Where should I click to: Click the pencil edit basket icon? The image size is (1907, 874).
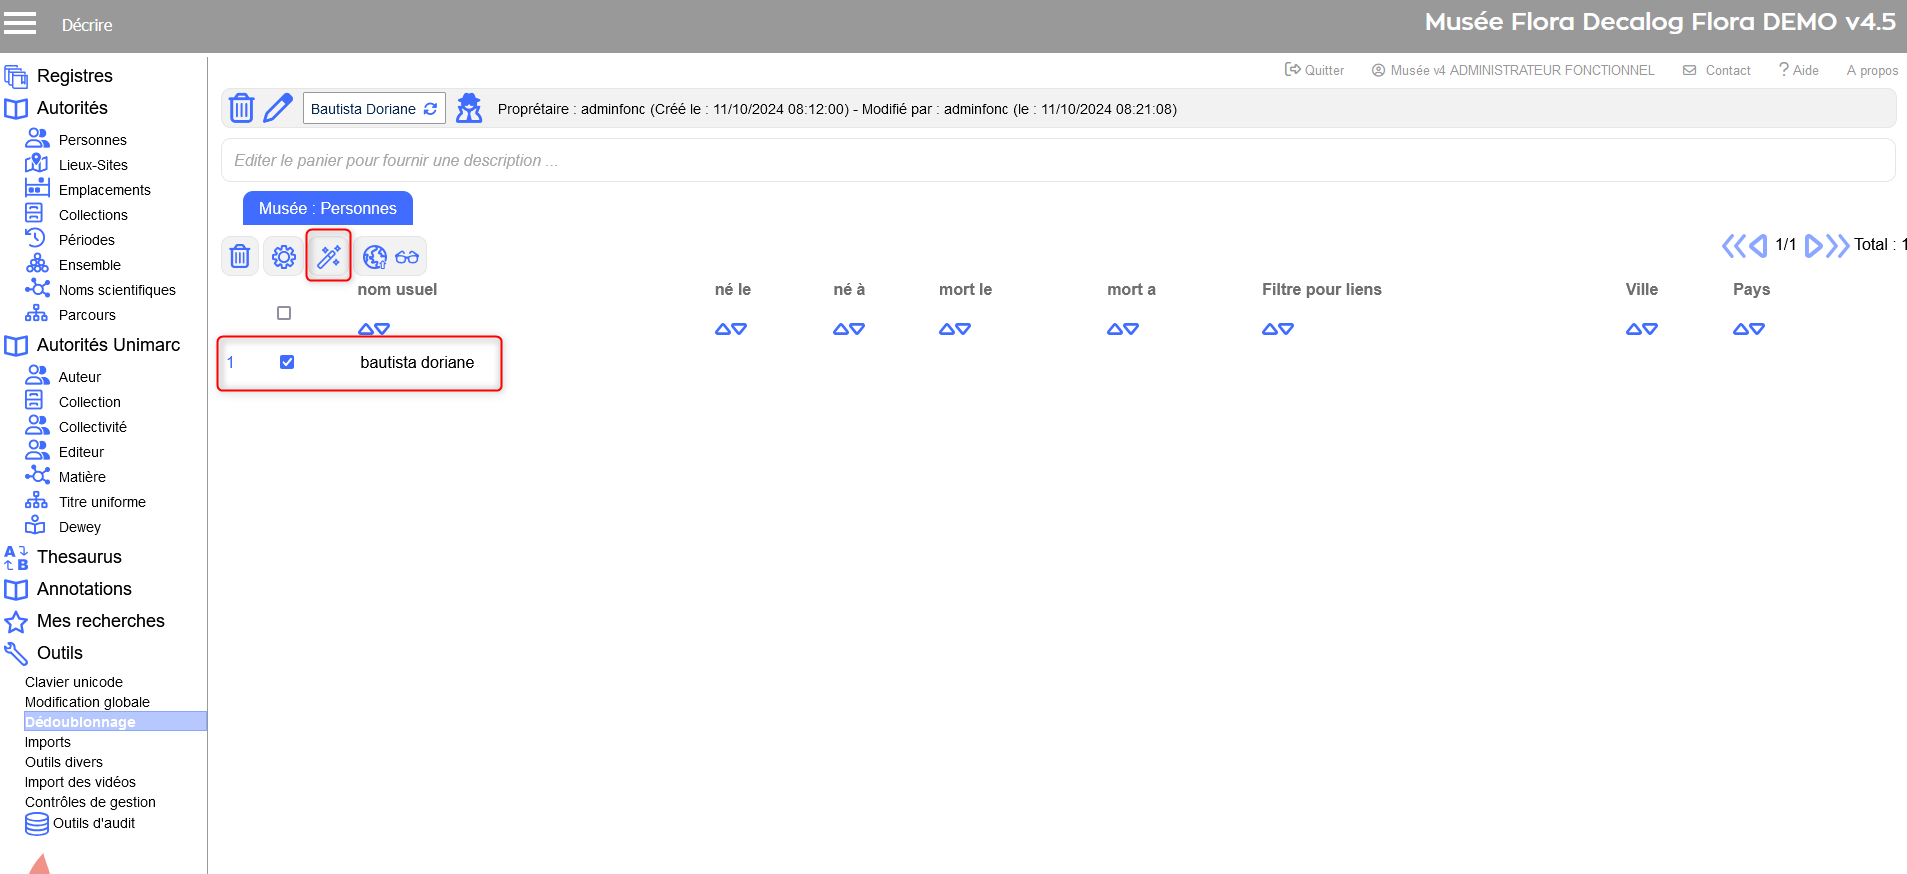[277, 108]
